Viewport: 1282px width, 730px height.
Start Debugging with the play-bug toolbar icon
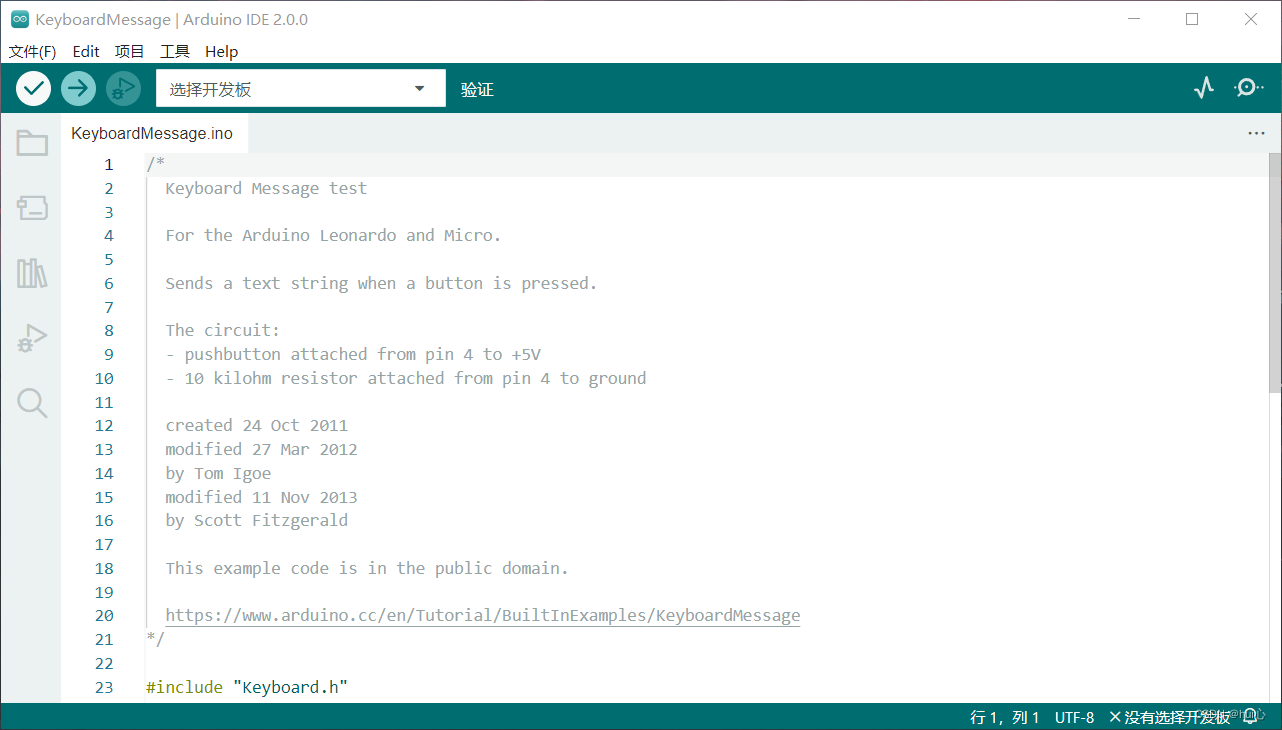click(x=123, y=89)
